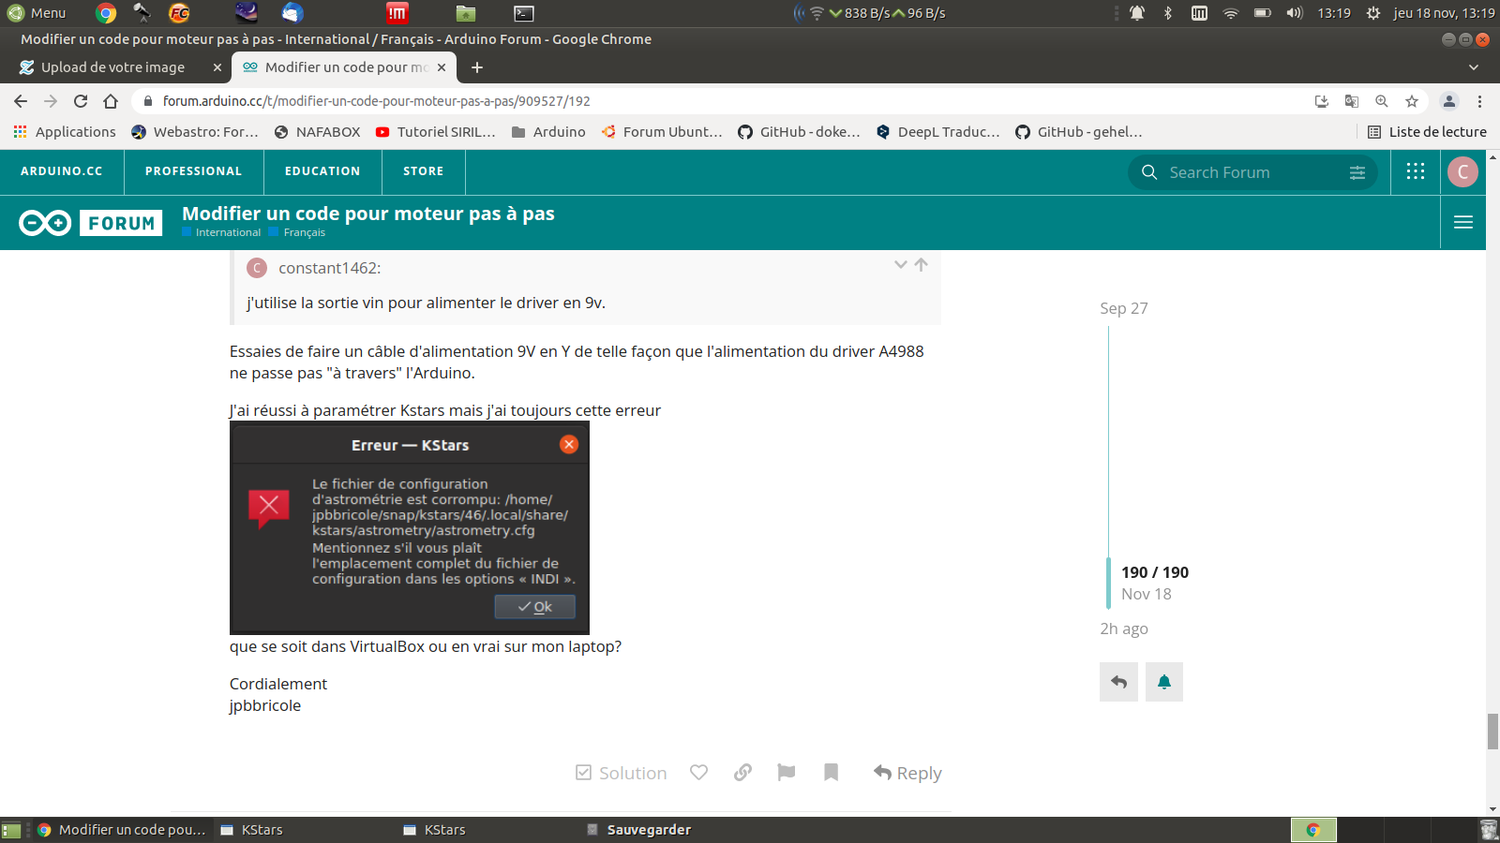Open International category link
Image resolution: width=1500 pixels, height=843 pixels.
tap(222, 232)
